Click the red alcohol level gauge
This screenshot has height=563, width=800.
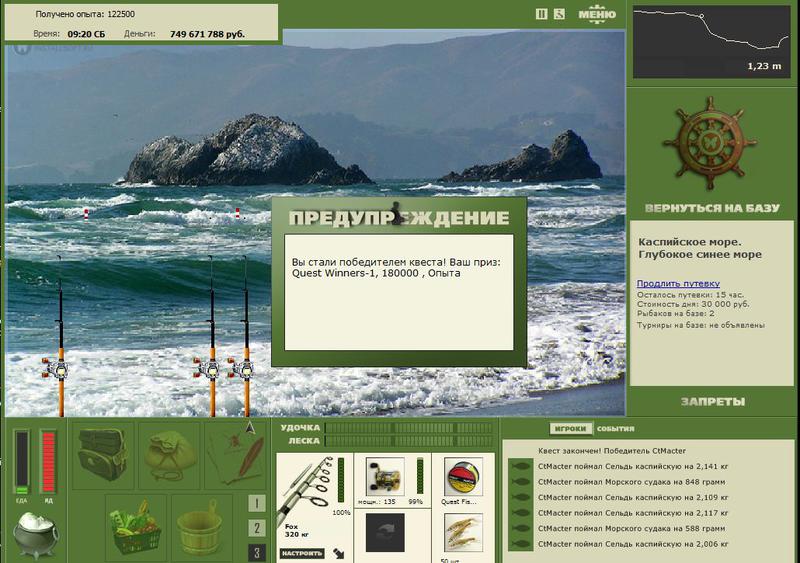pos(48,462)
